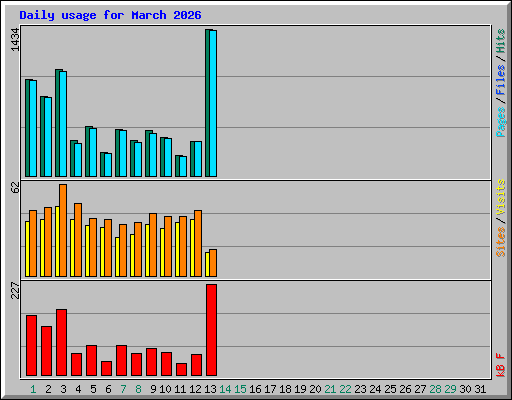Click the orange sites bar for day 3
This screenshot has width=512, height=400.
click(x=63, y=230)
